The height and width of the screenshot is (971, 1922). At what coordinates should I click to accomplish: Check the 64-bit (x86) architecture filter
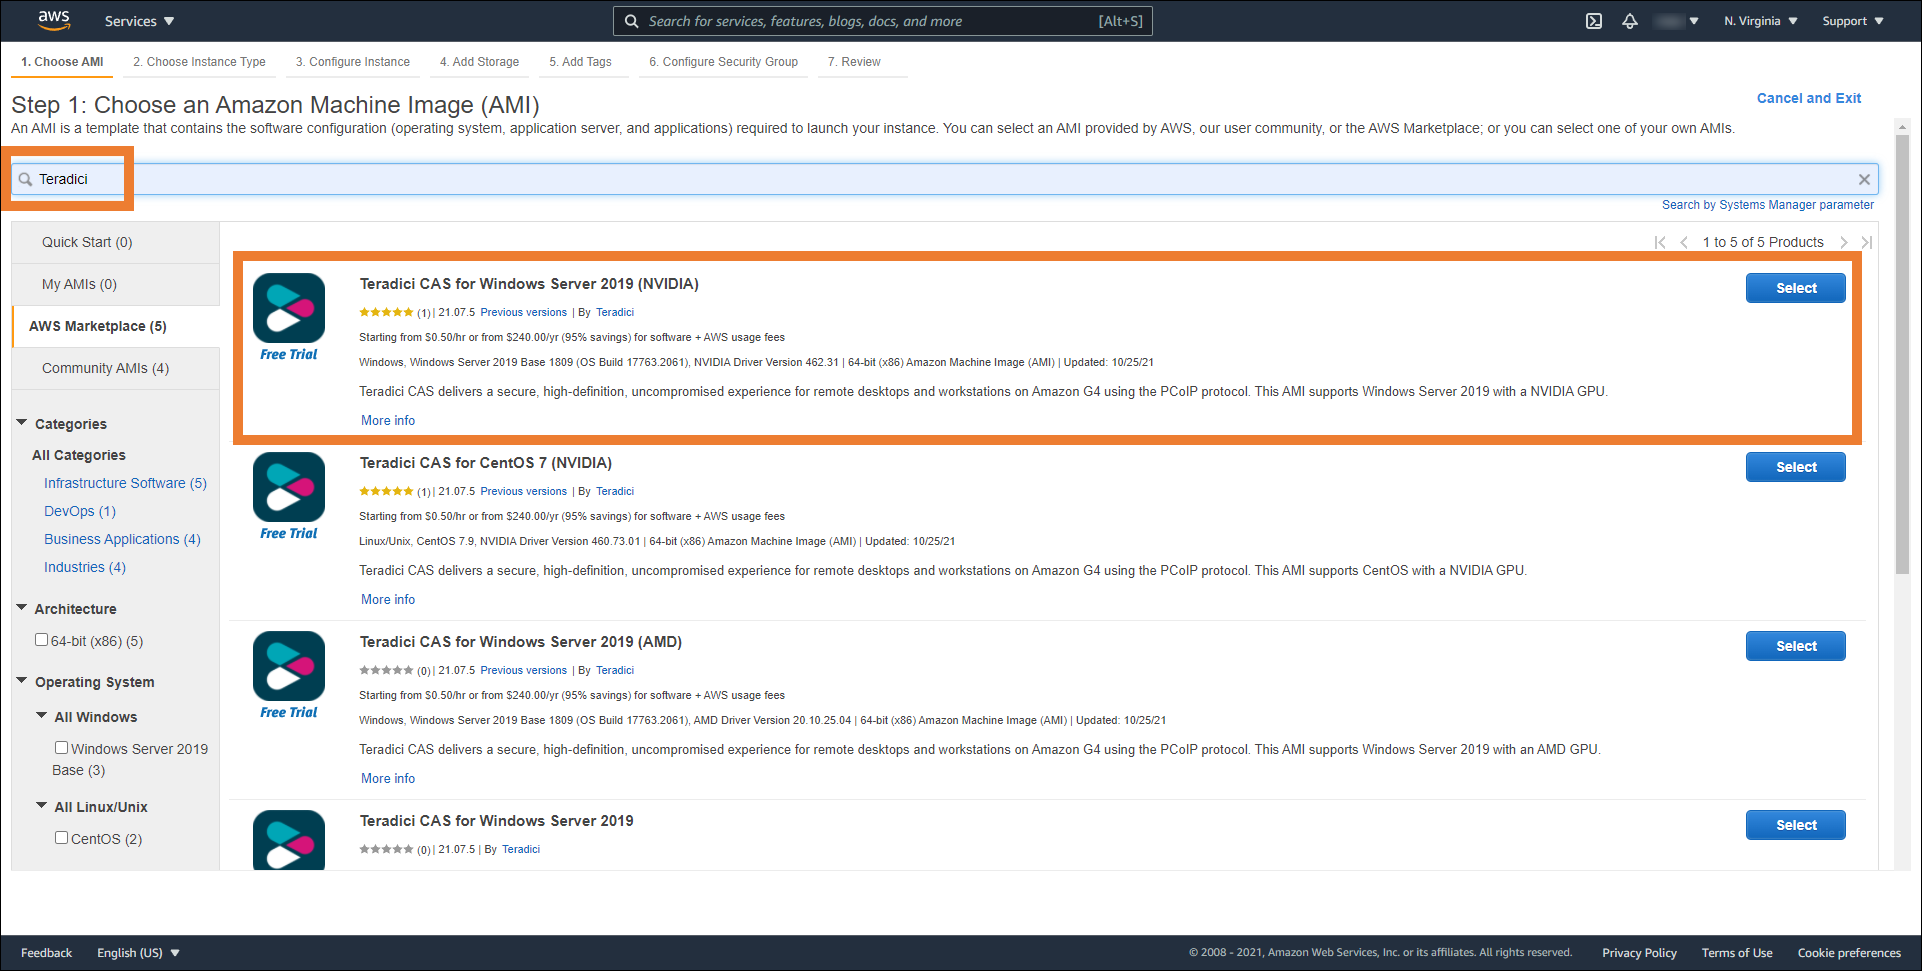pyautogui.click(x=41, y=640)
